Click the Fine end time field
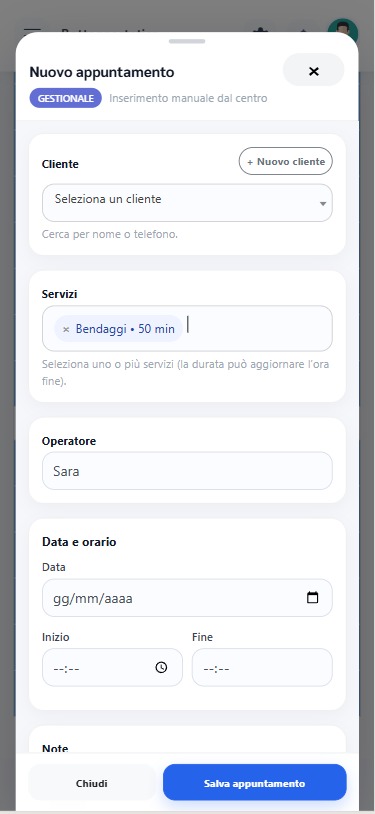The width and height of the screenshot is (375, 814). click(x=262, y=668)
